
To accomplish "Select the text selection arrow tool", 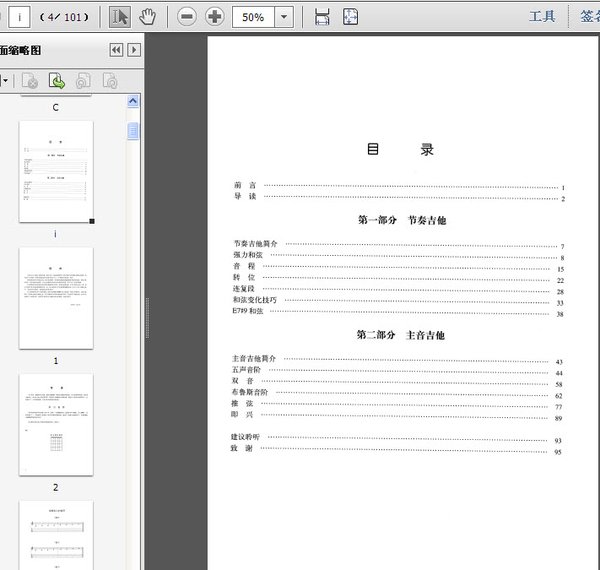I will tap(120, 17).
